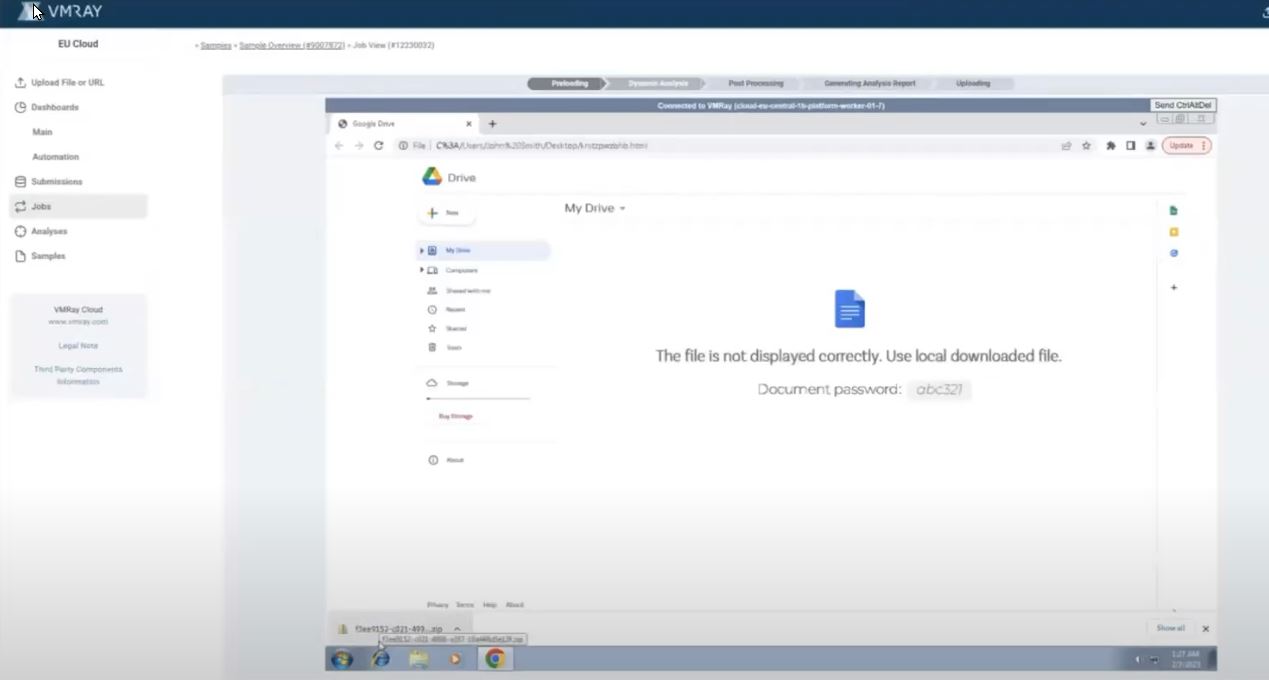Select the Dynamic Analysis progress step
This screenshot has width=1269, height=680.
[658, 83]
